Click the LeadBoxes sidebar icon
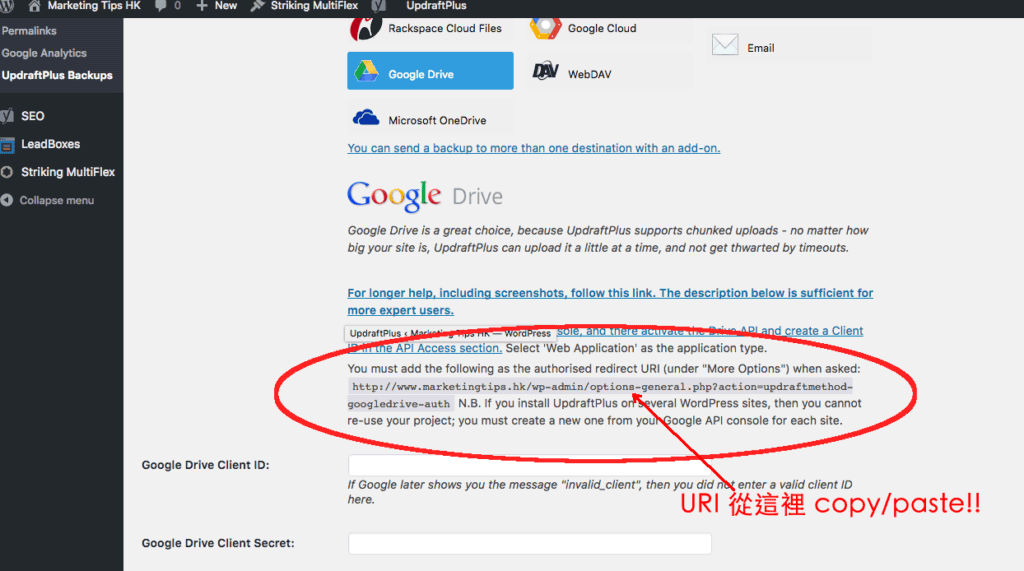1024x571 pixels. 7,144
